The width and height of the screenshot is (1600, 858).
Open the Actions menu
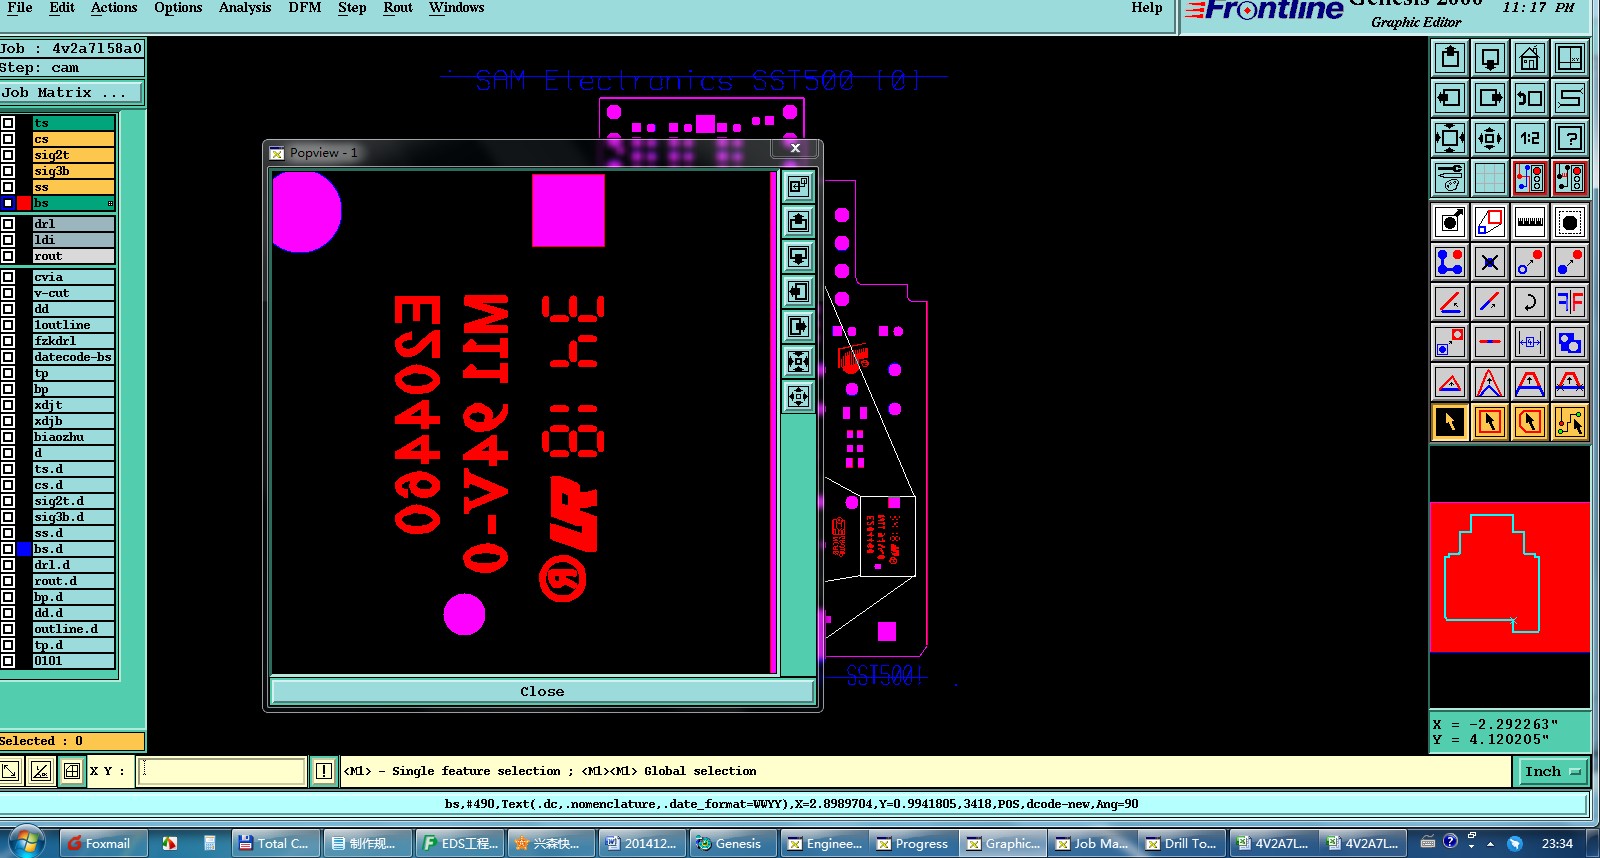(x=114, y=8)
